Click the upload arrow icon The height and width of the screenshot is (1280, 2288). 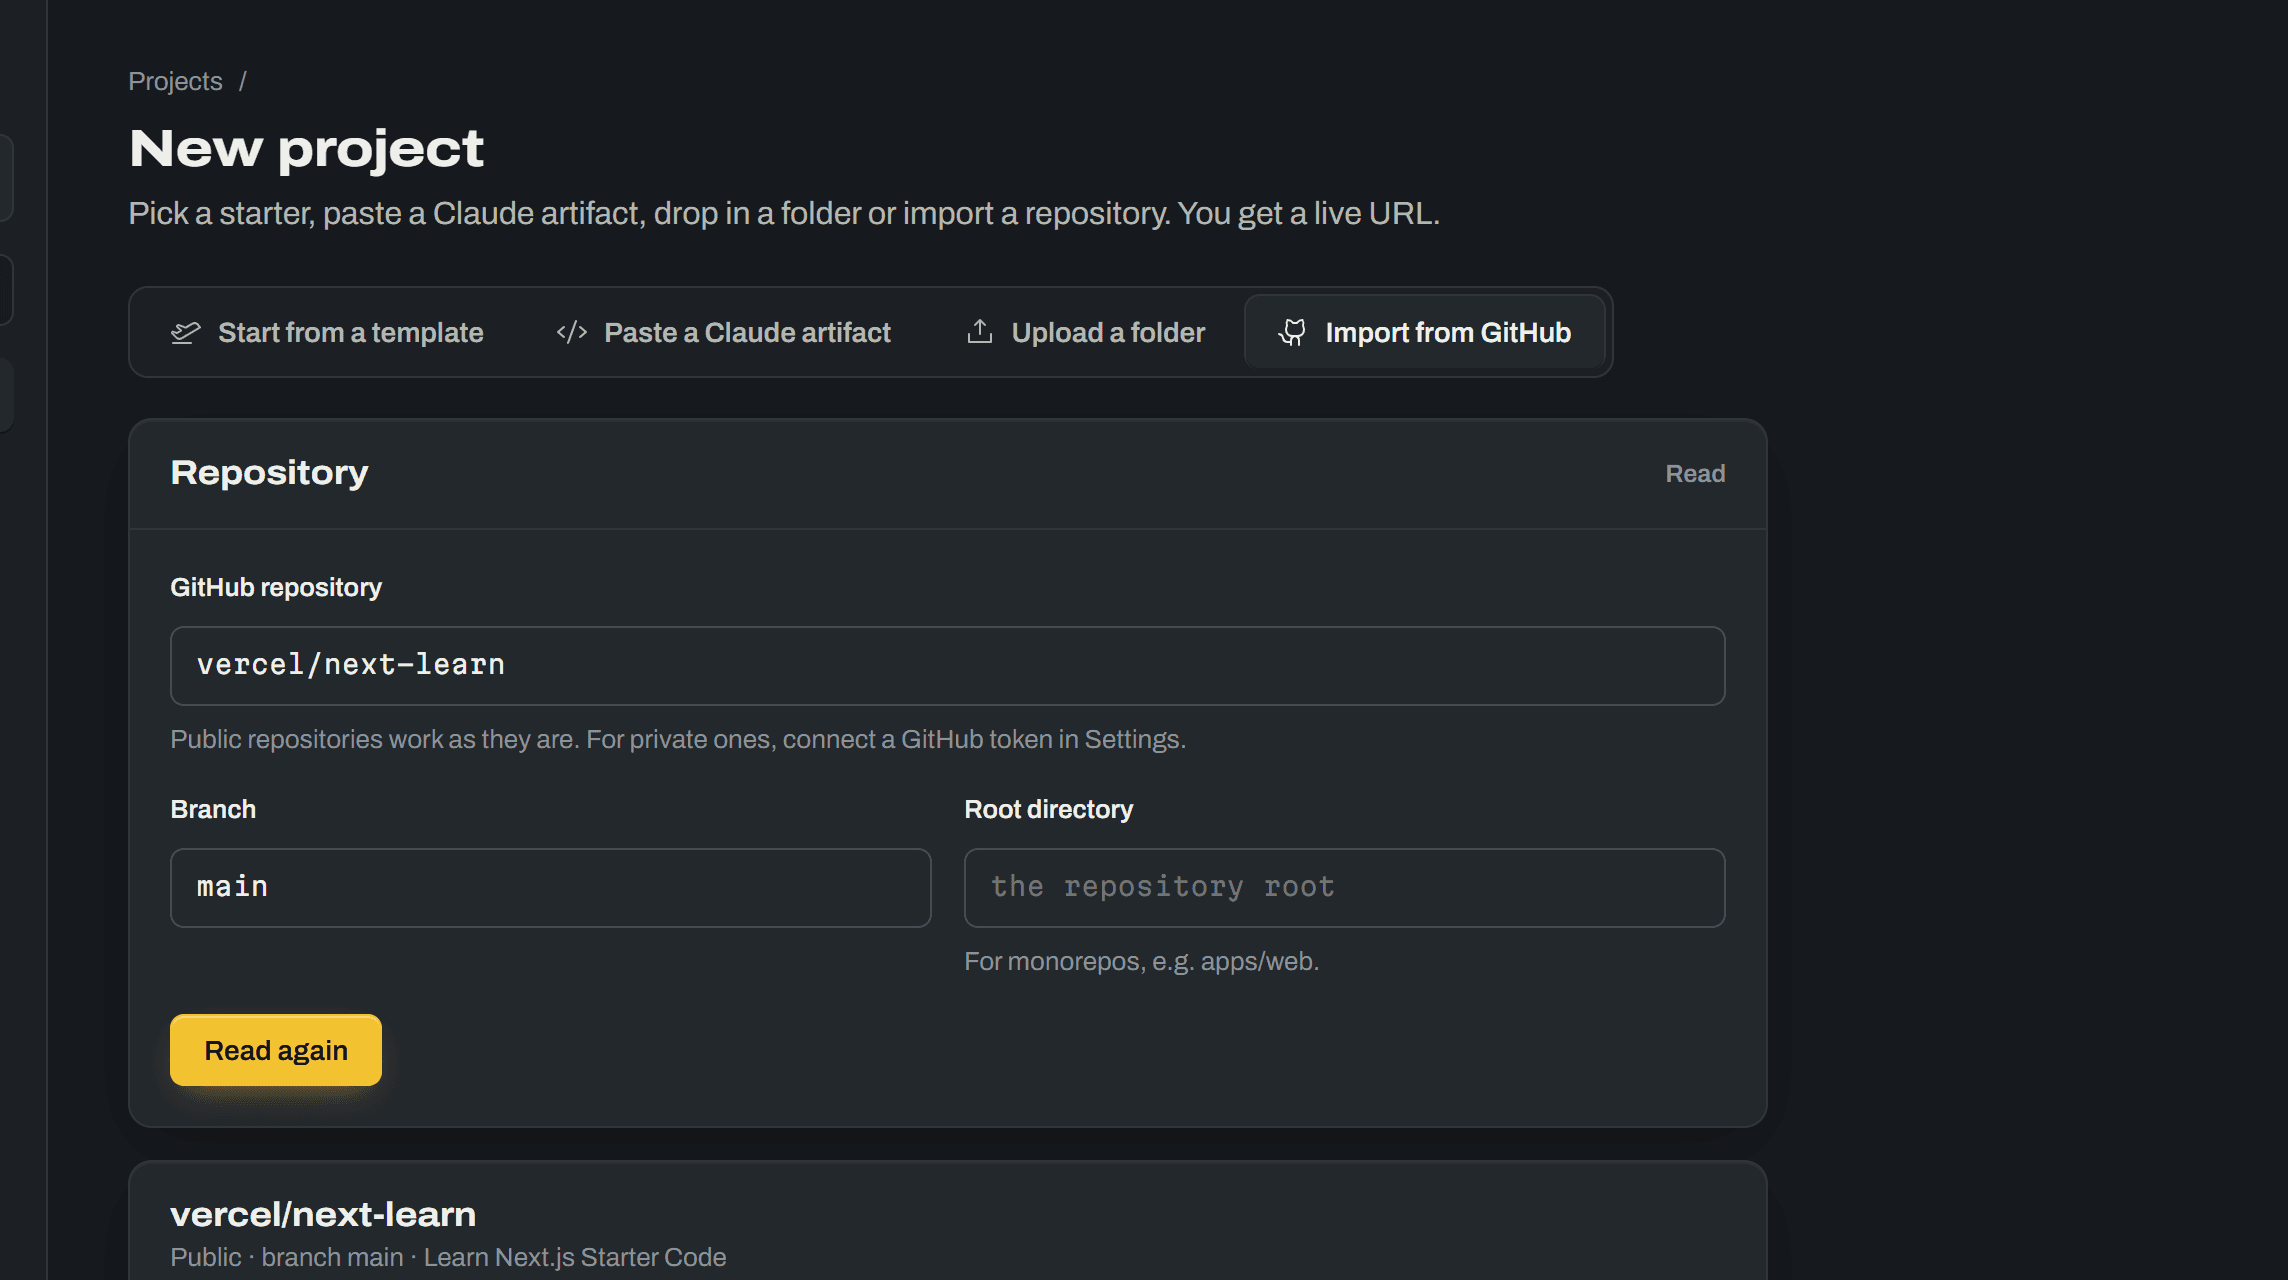980,332
